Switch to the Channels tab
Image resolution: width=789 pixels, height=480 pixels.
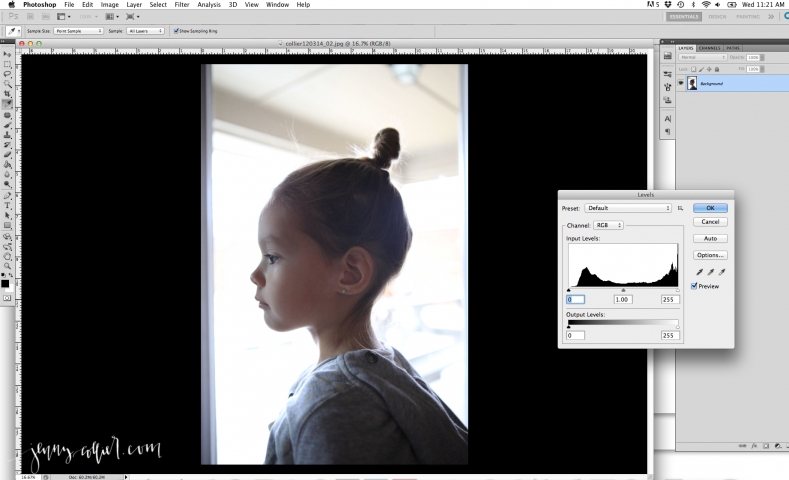click(x=709, y=47)
